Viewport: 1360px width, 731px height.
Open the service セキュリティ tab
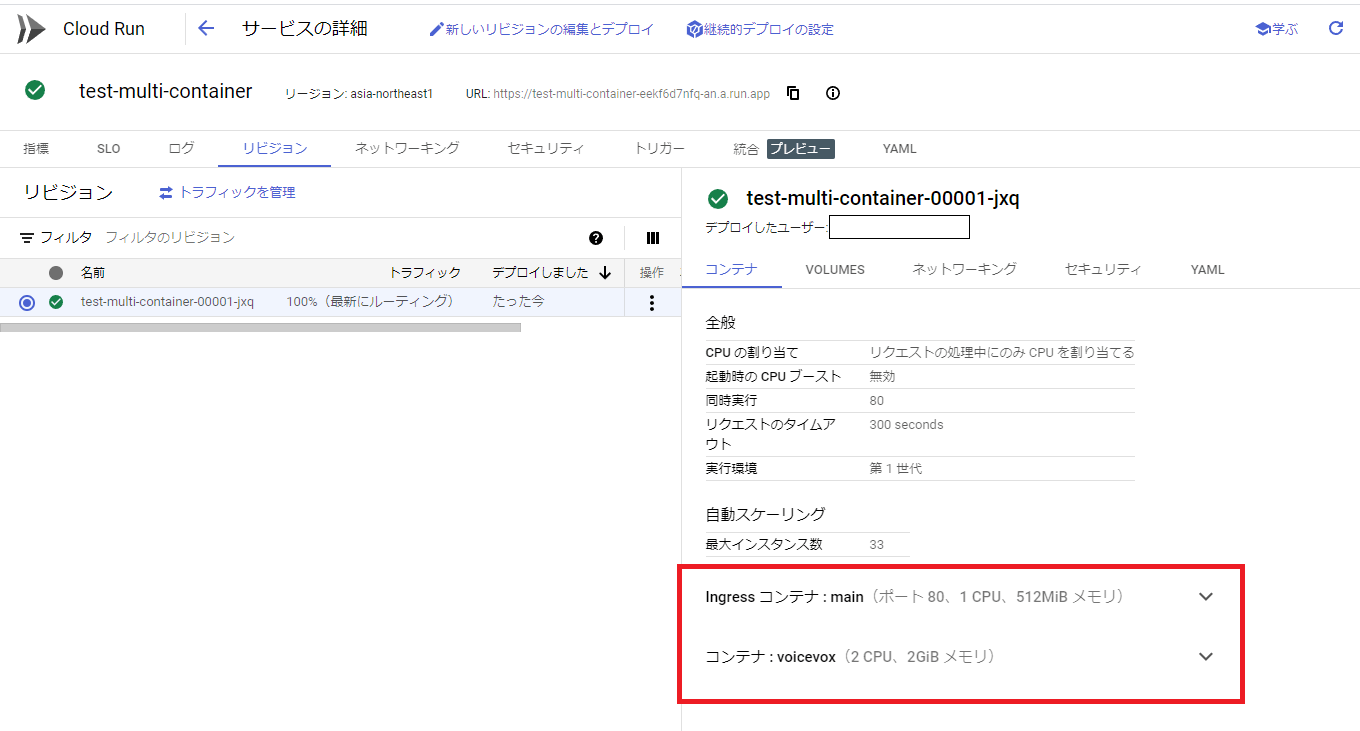546,148
